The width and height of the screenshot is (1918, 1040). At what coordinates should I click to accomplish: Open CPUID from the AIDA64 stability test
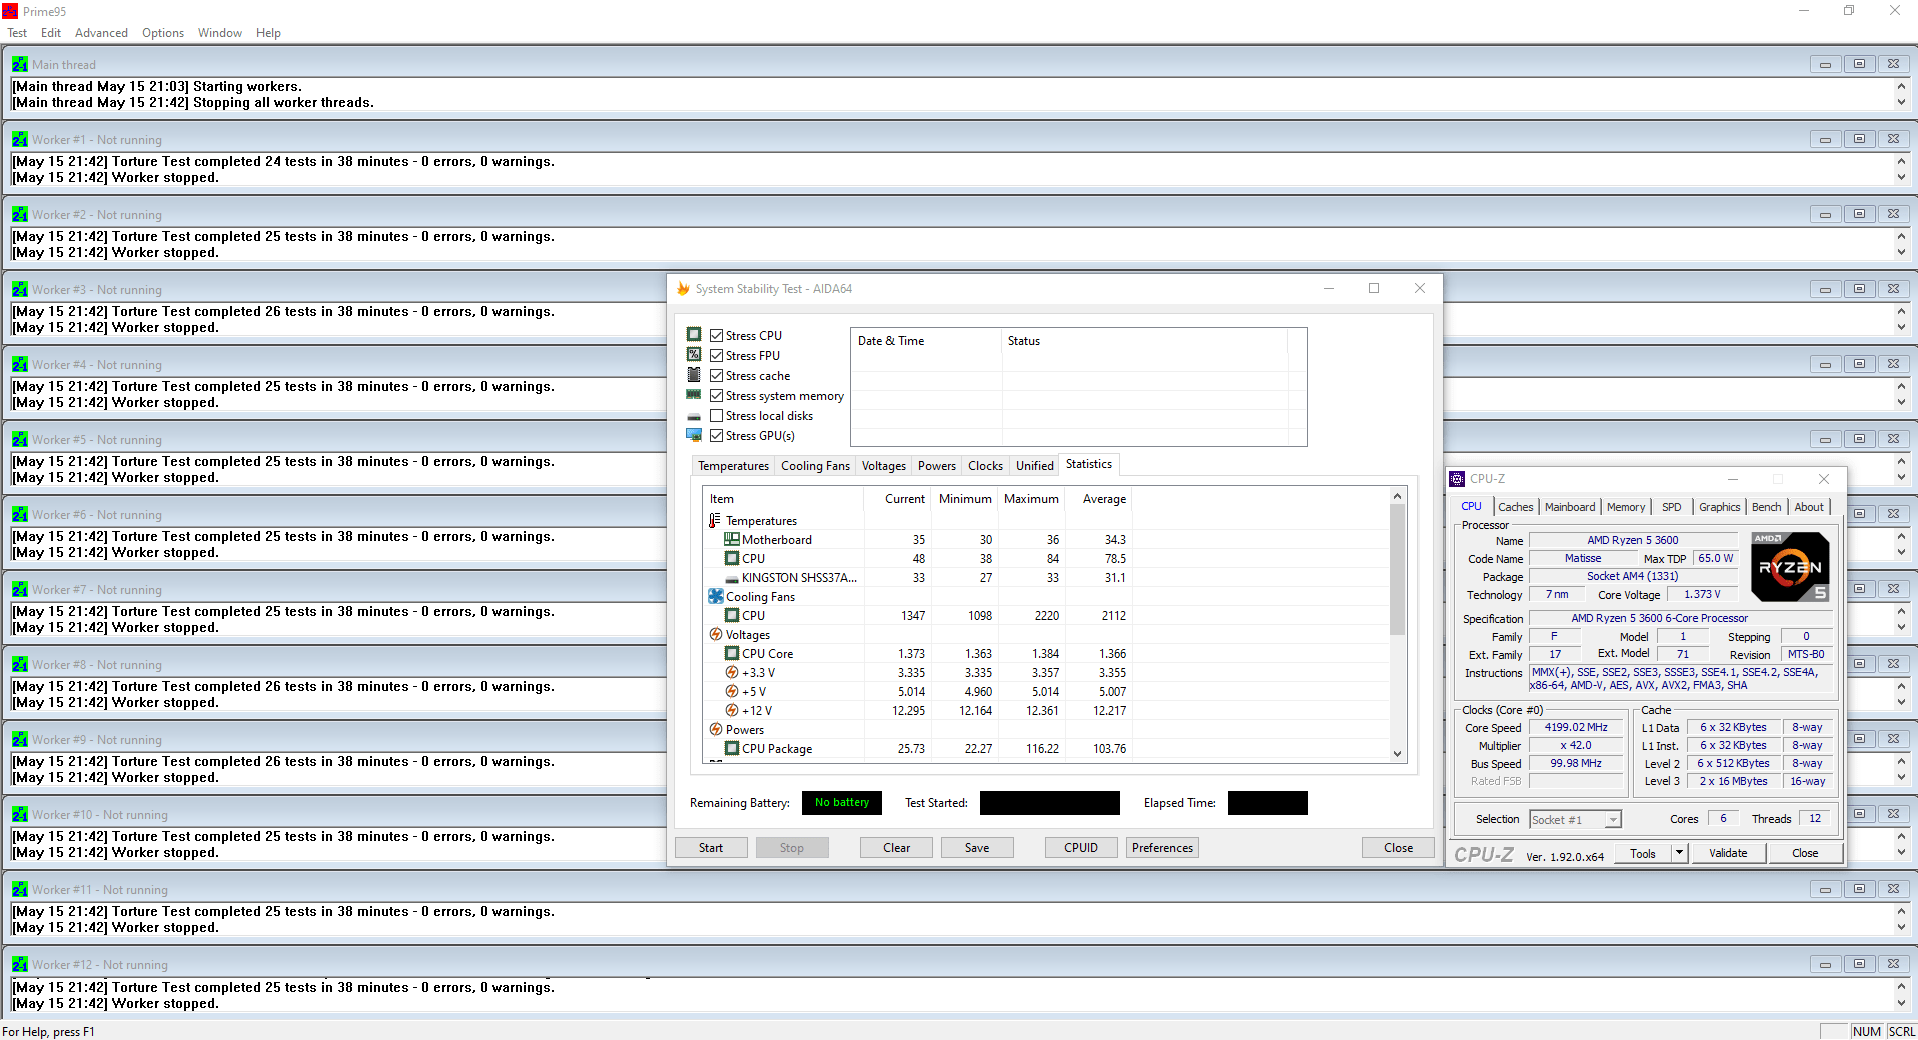(x=1081, y=848)
